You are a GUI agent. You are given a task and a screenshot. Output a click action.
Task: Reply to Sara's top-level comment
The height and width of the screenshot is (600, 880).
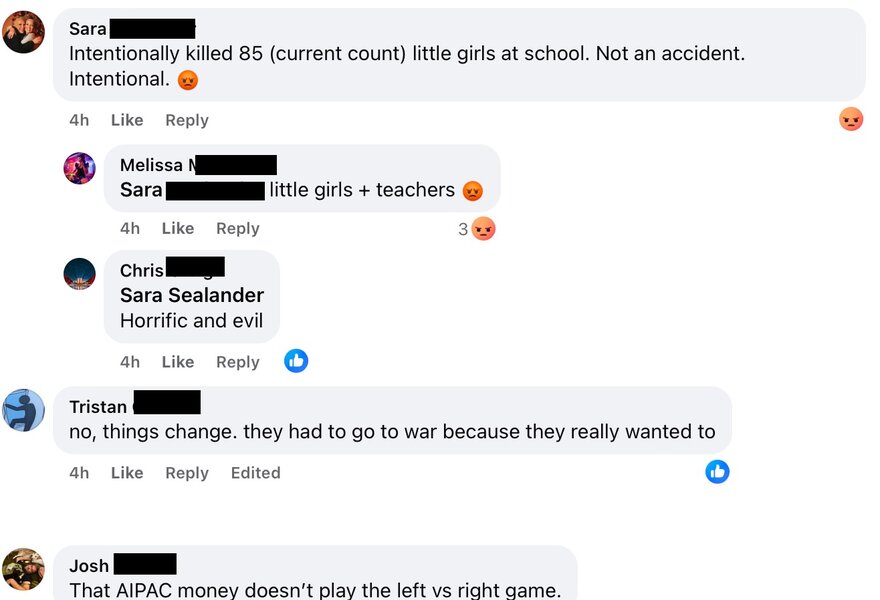187,120
